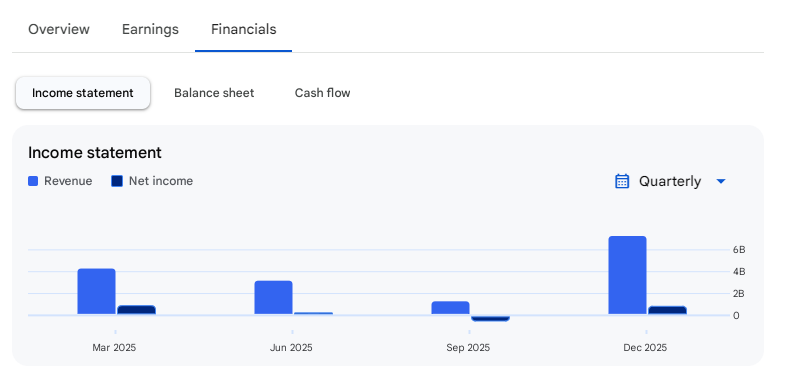Click the 4B y-axis value
This screenshot has height=374, width=786.
739,272
